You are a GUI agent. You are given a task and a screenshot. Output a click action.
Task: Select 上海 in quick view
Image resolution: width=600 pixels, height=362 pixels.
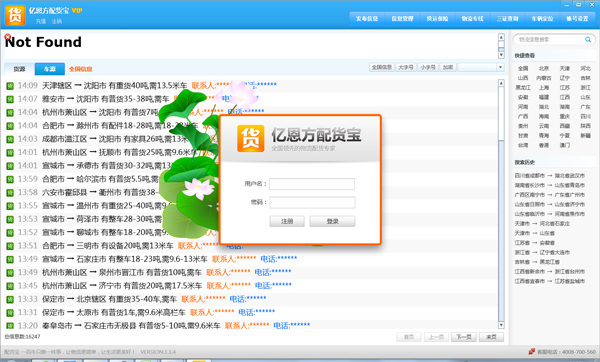click(x=544, y=88)
